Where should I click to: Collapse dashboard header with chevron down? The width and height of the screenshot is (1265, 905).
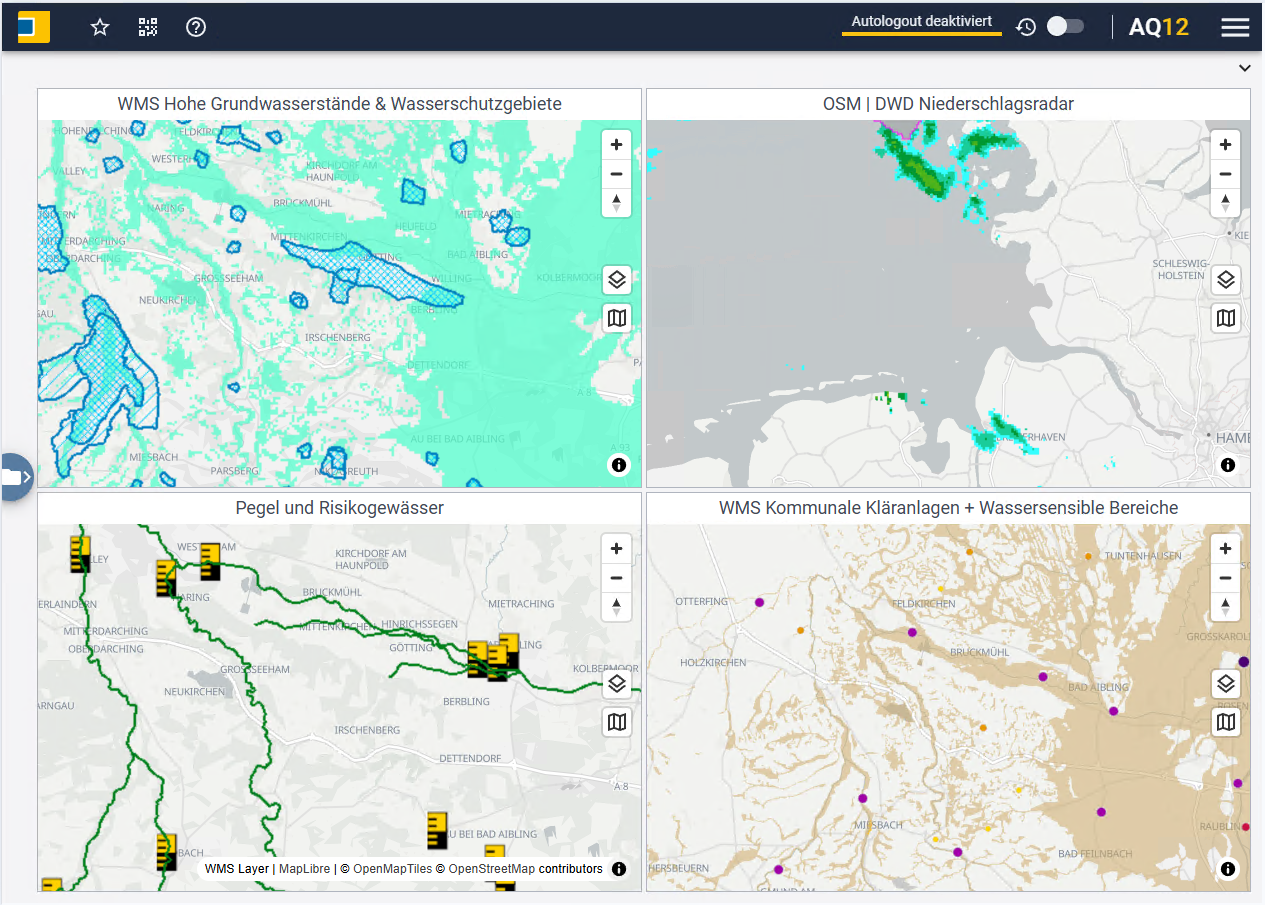pyautogui.click(x=1245, y=68)
